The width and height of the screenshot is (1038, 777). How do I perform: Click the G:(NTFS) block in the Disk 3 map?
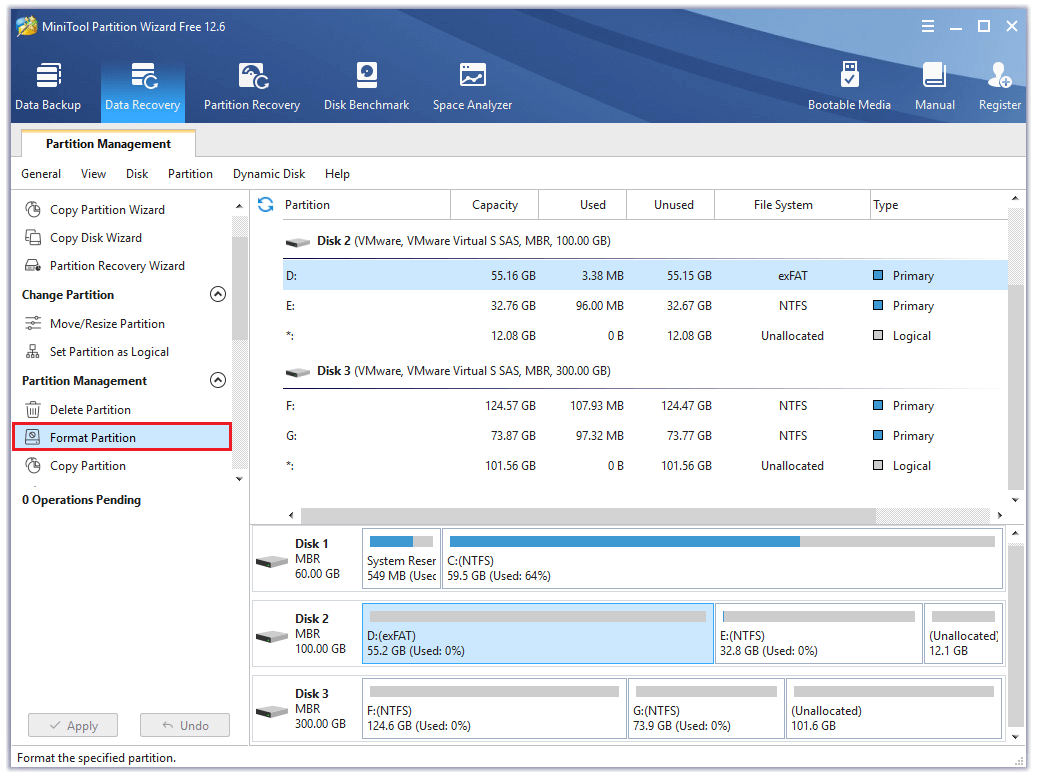coord(706,708)
